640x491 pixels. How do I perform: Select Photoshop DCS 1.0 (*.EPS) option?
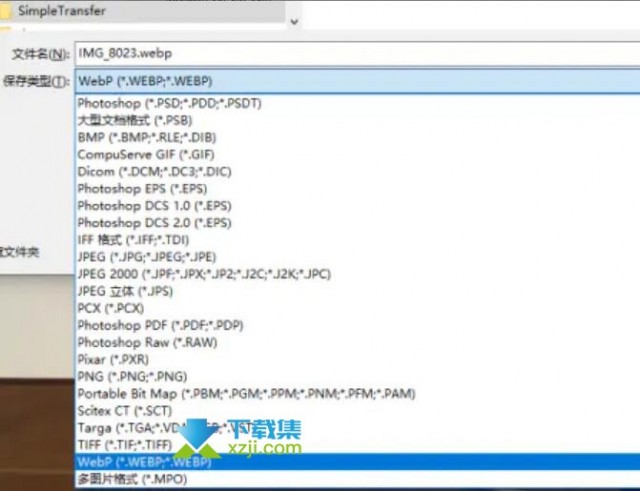click(x=358, y=206)
